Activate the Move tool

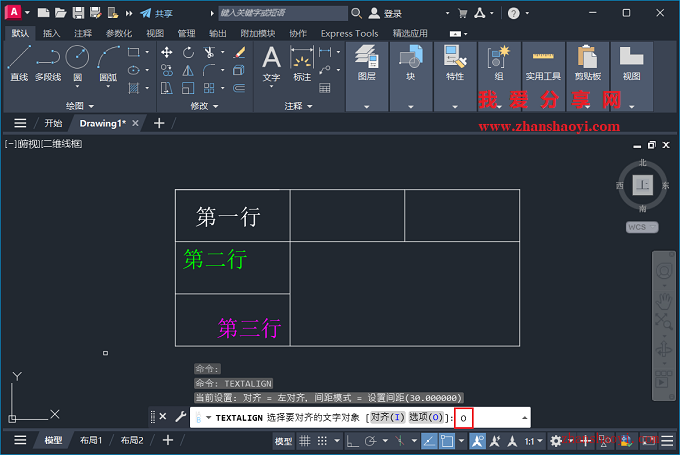[x=167, y=52]
